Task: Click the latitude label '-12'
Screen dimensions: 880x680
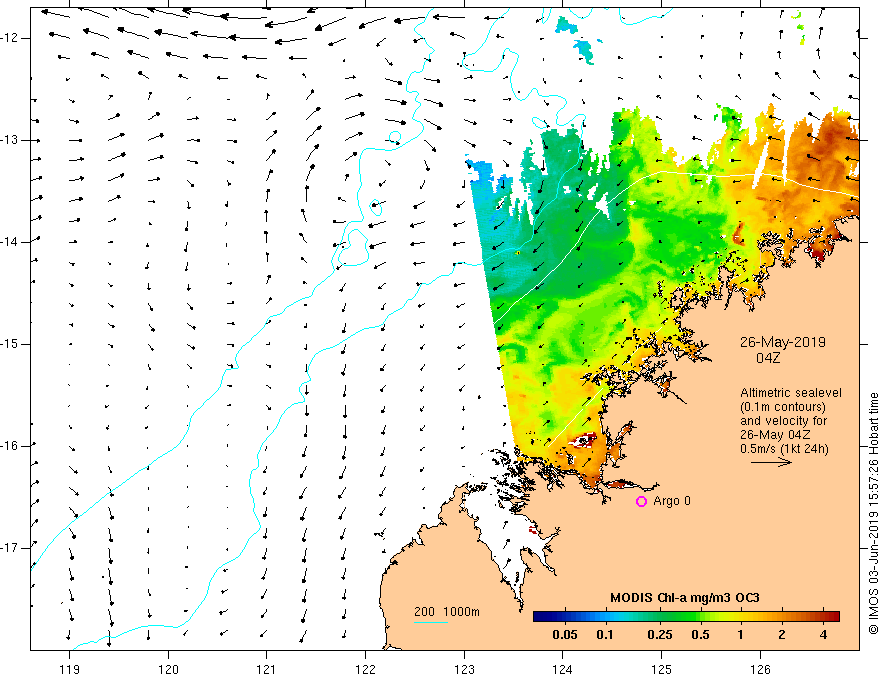Action: 9,38
